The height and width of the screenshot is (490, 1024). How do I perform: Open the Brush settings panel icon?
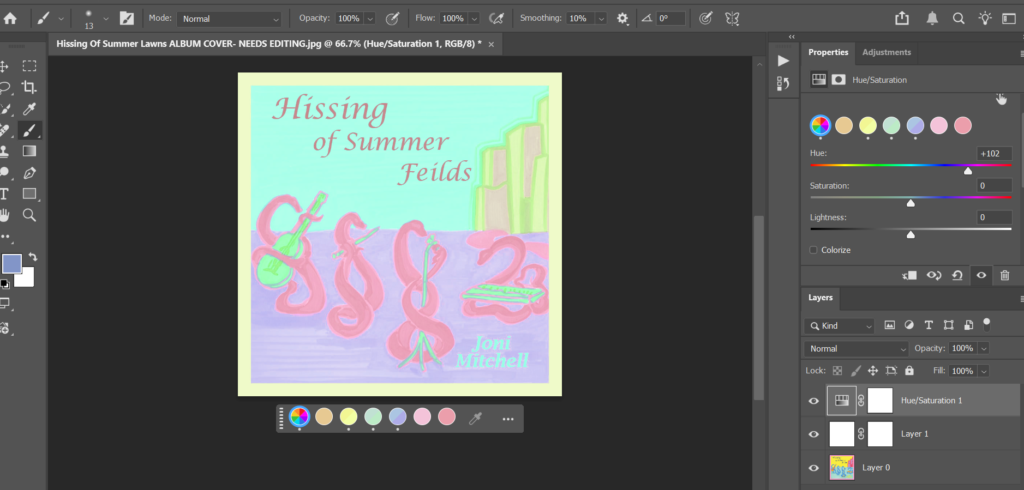[x=127, y=18]
